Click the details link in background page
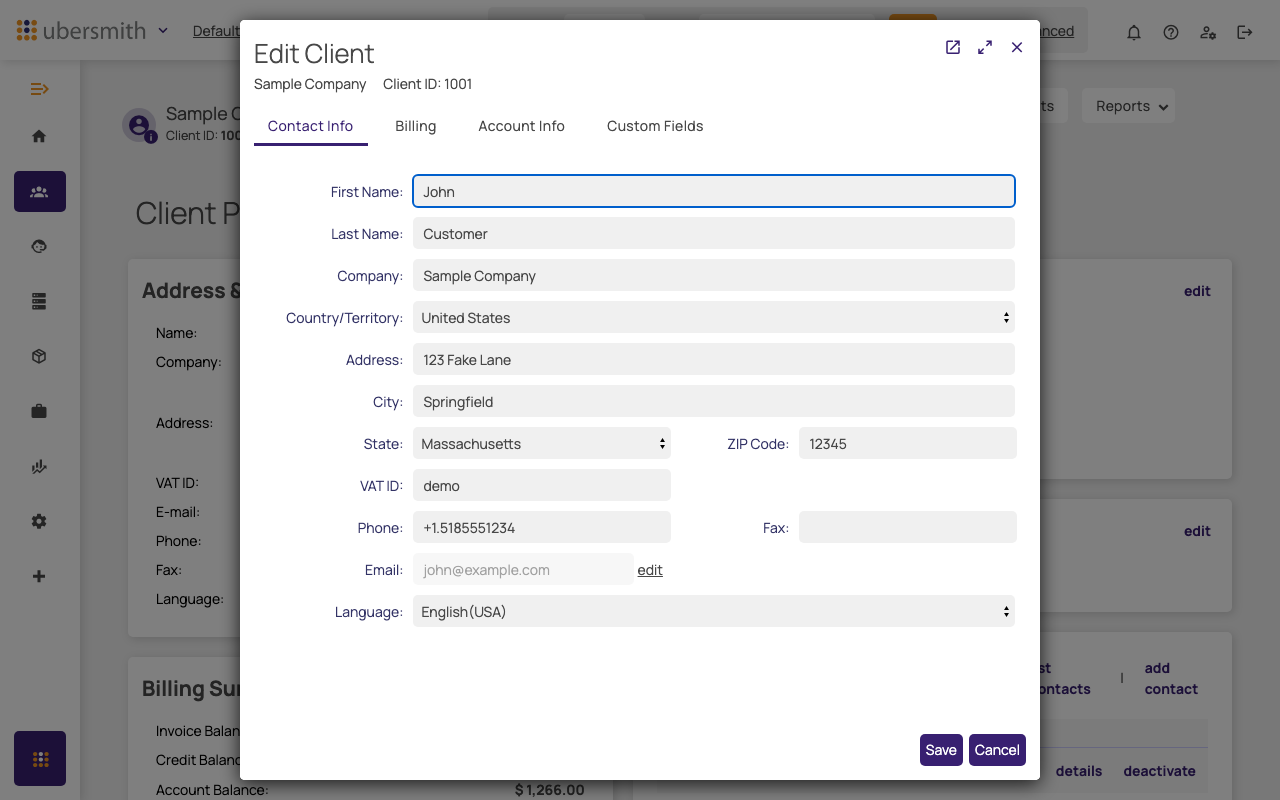The width and height of the screenshot is (1280, 800). [x=1079, y=771]
